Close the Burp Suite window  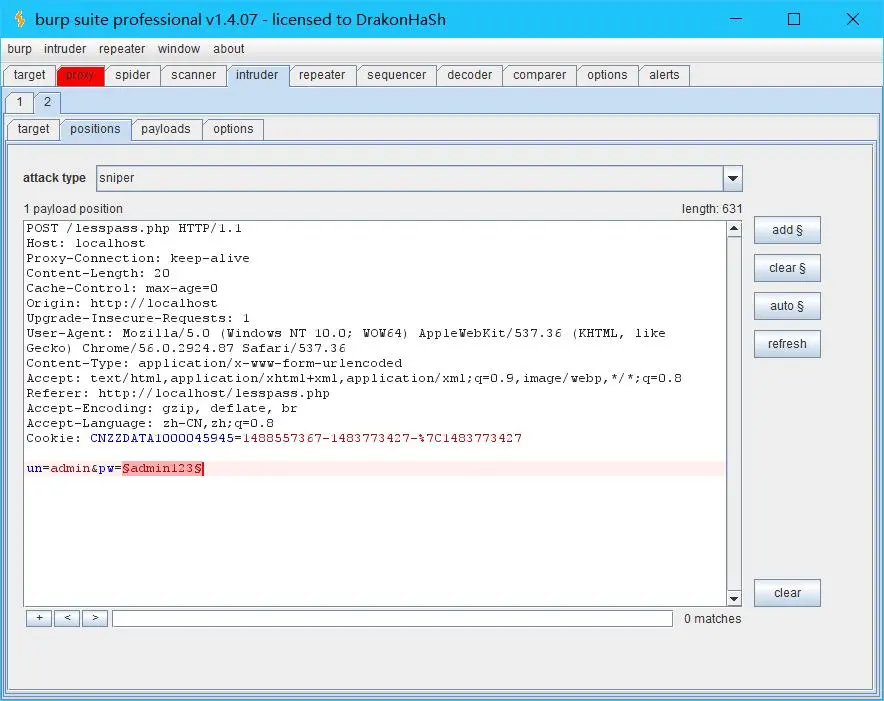click(x=853, y=19)
